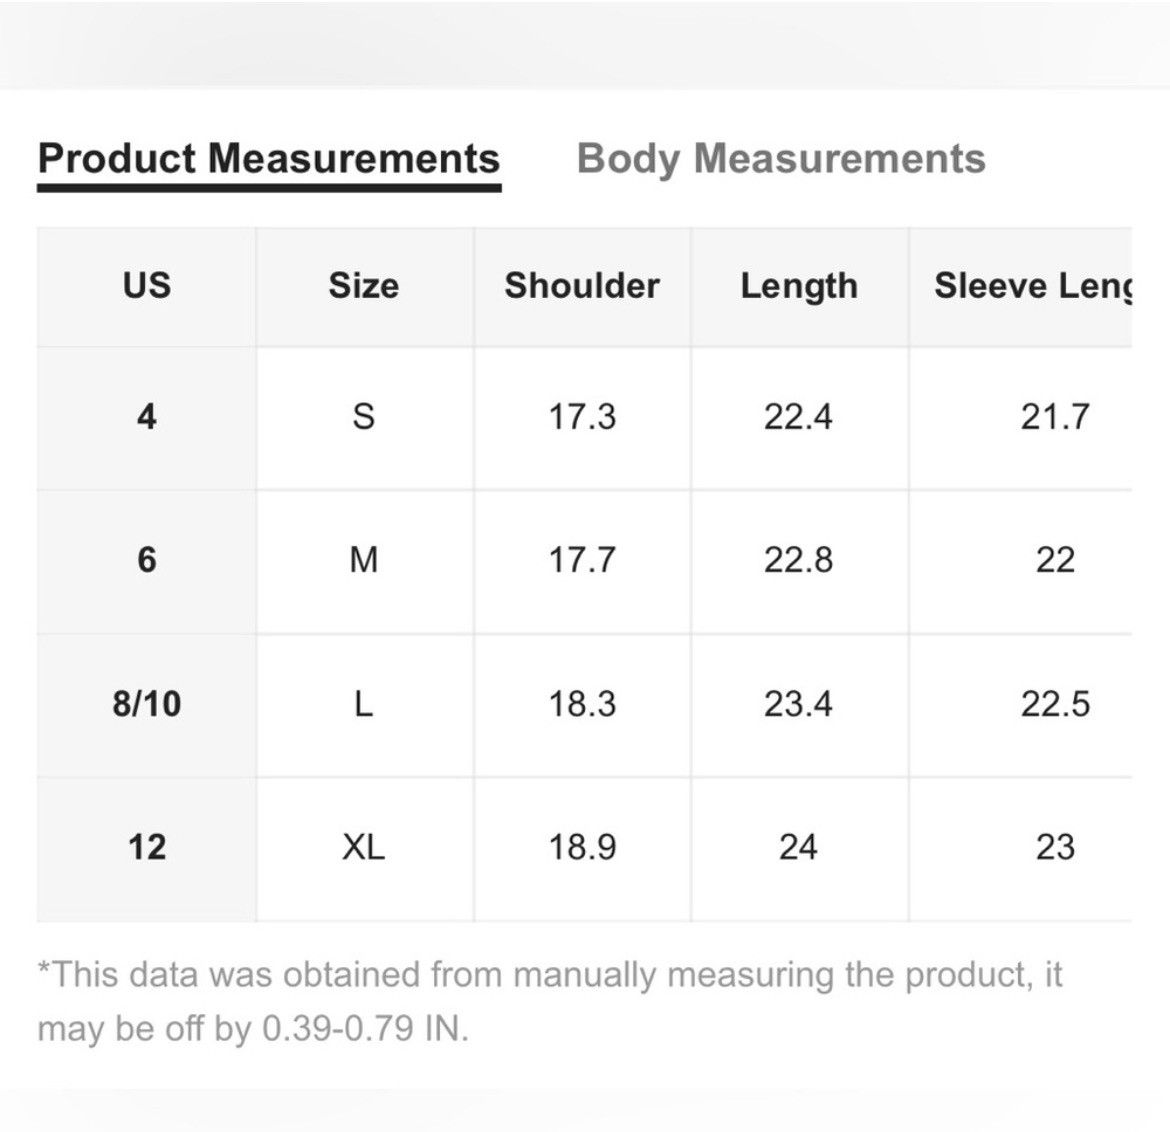Switch to the Body Measurements tab
Image resolution: width=1170 pixels, height=1132 pixels.
(781, 159)
